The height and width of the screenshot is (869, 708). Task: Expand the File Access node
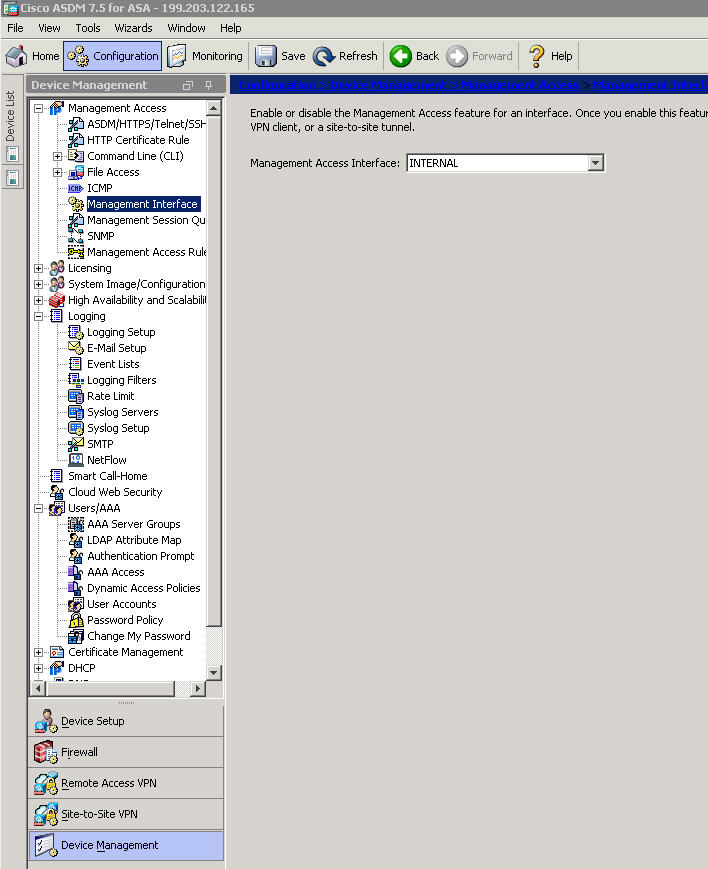click(57, 173)
